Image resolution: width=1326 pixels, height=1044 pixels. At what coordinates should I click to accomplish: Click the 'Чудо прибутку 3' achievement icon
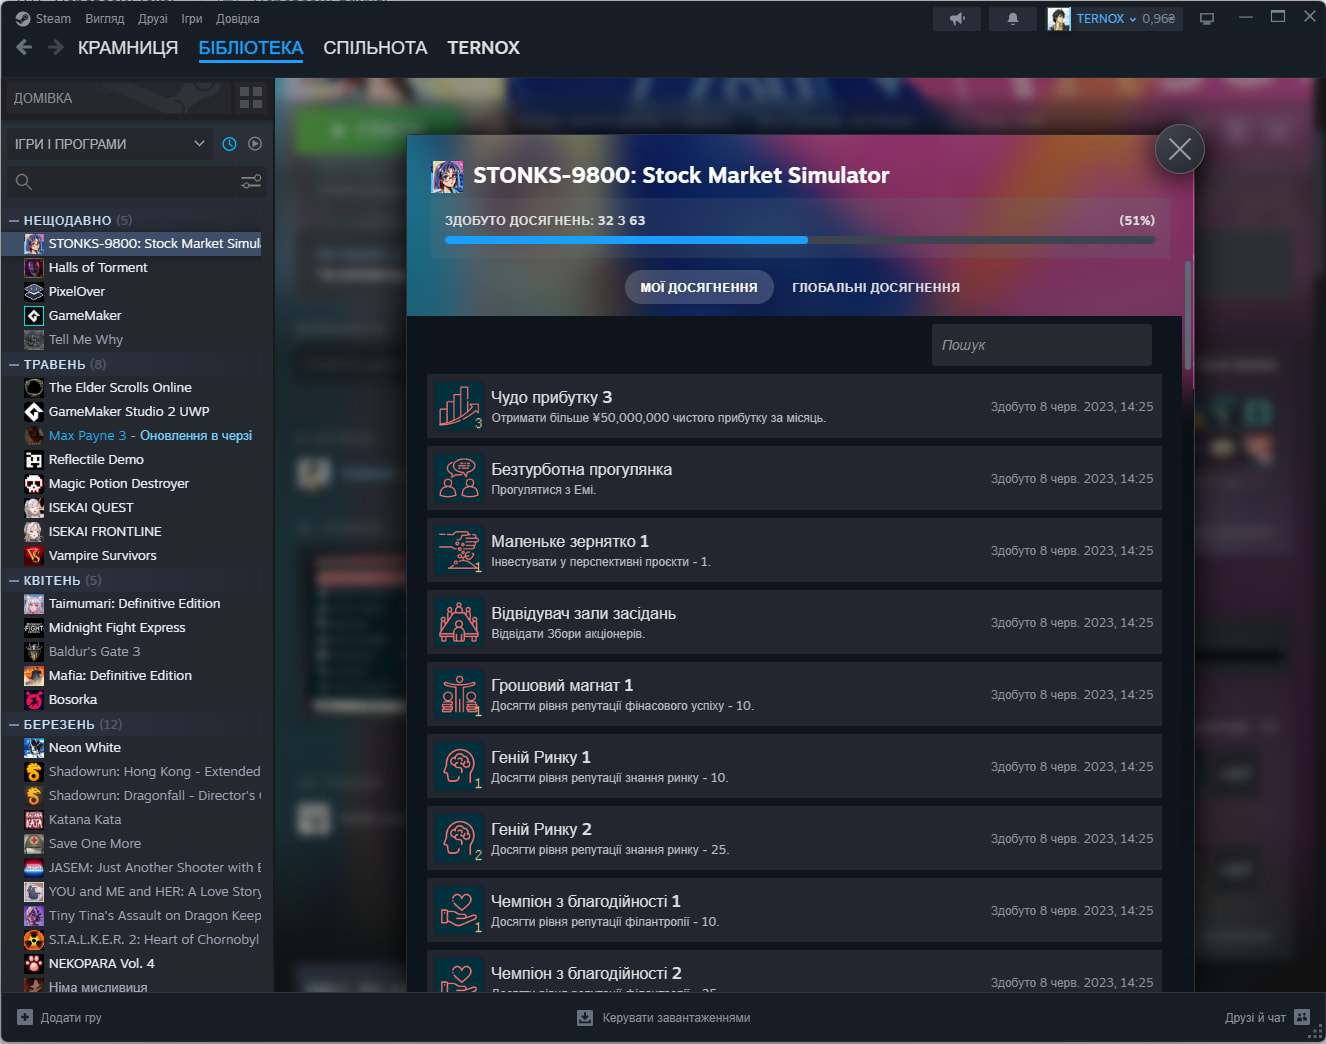click(x=460, y=406)
